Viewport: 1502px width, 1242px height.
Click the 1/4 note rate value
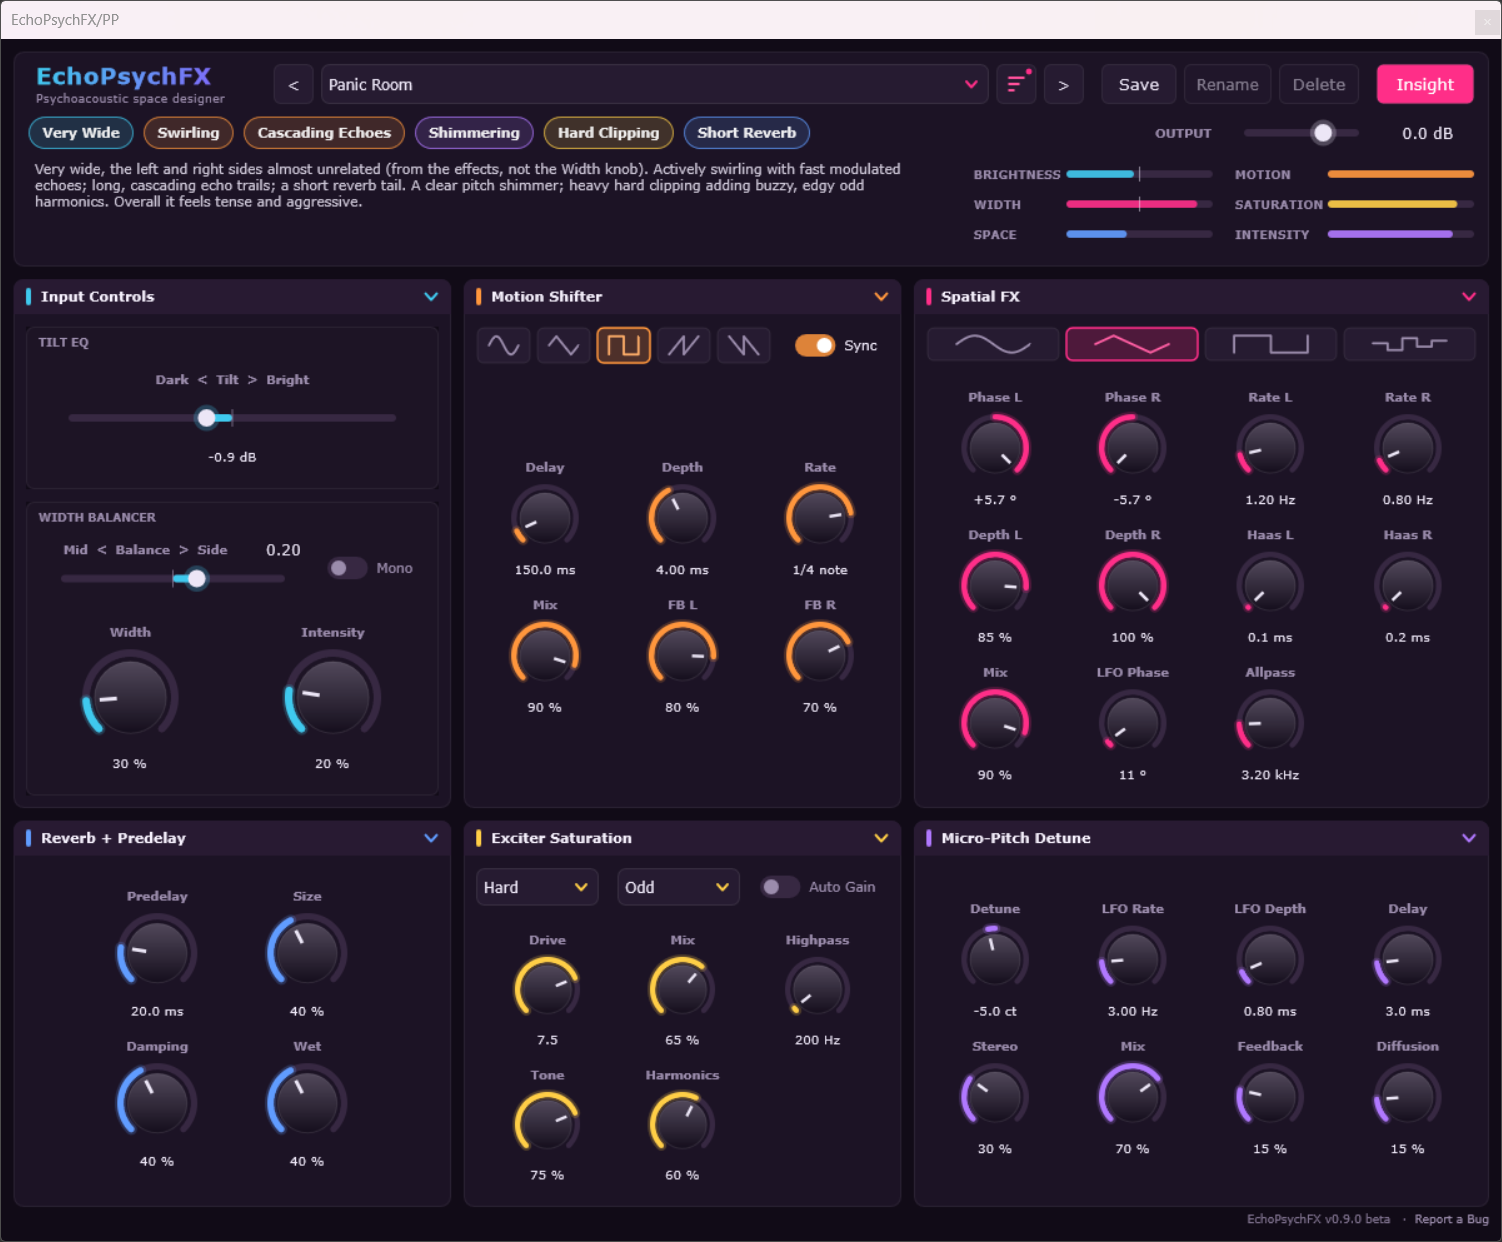(820, 570)
